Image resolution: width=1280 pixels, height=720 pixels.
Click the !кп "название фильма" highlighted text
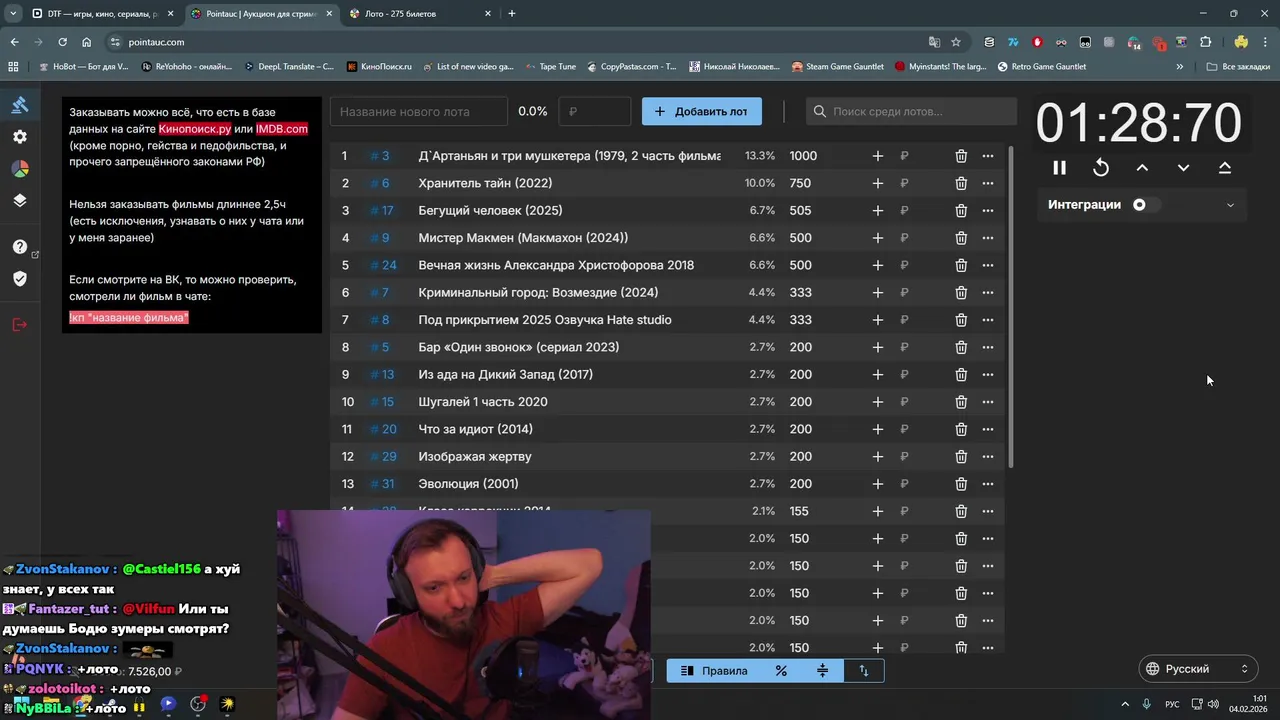(x=129, y=317)
